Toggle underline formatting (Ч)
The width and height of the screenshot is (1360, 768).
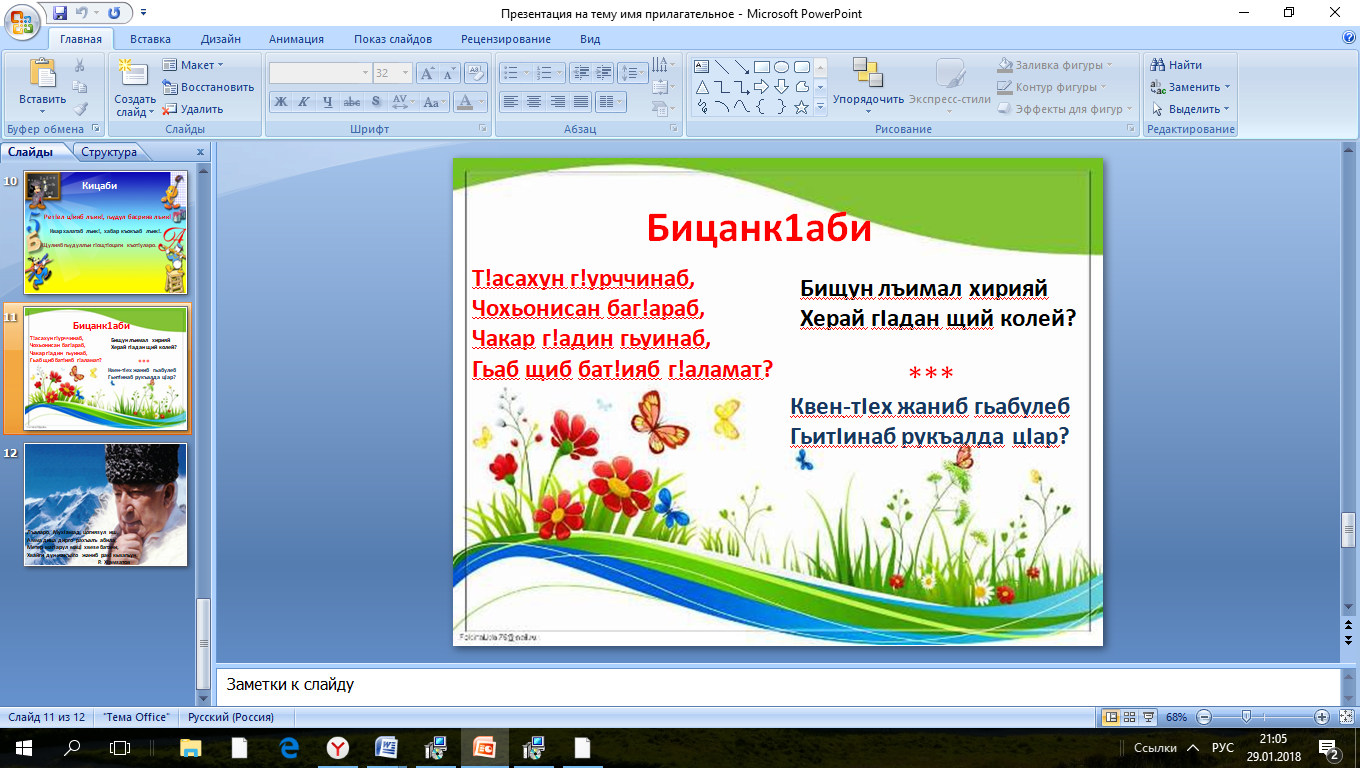pos(327,101)
